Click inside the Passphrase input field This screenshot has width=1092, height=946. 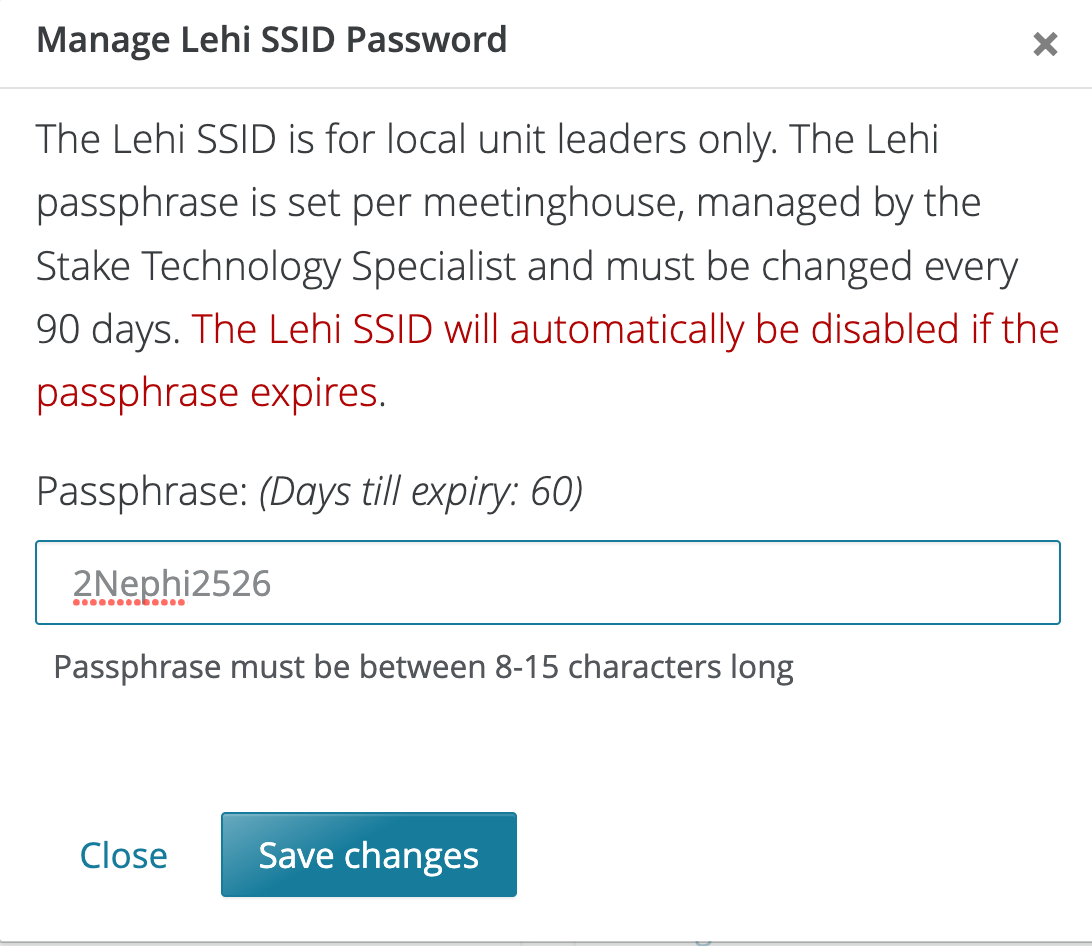point(547,583)
